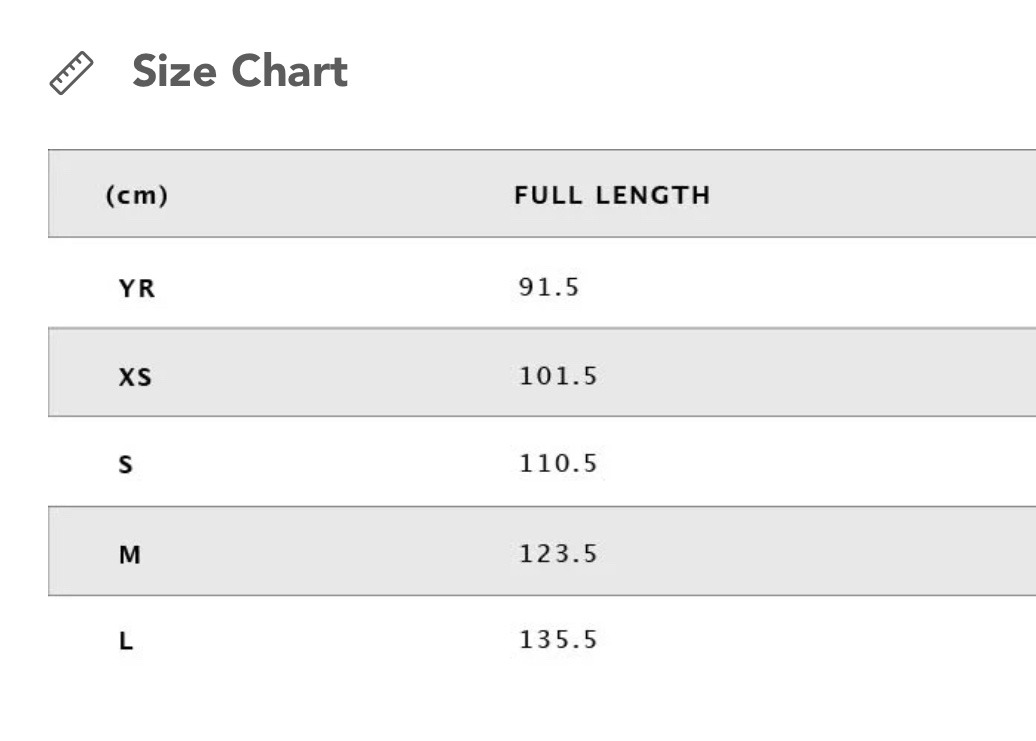The height and width of the screenshot is (741, 1036).
Task: Select the M size row label
Action: tap(130, 555)
